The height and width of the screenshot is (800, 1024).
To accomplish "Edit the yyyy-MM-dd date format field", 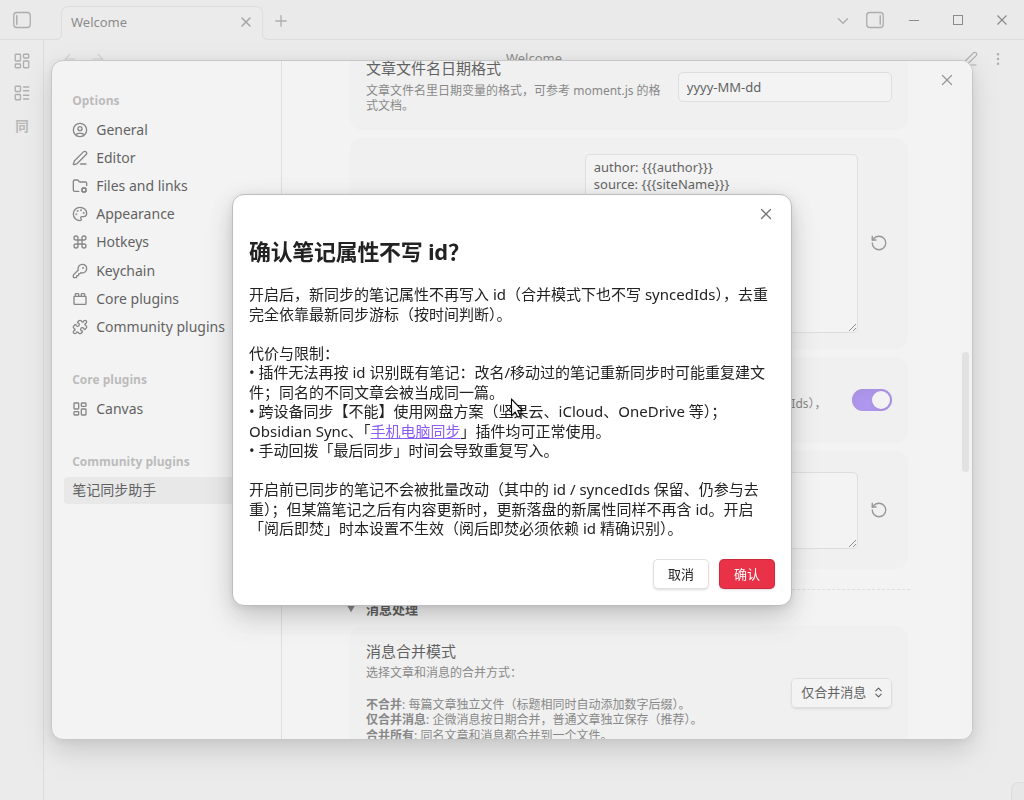I will (784, 88).
